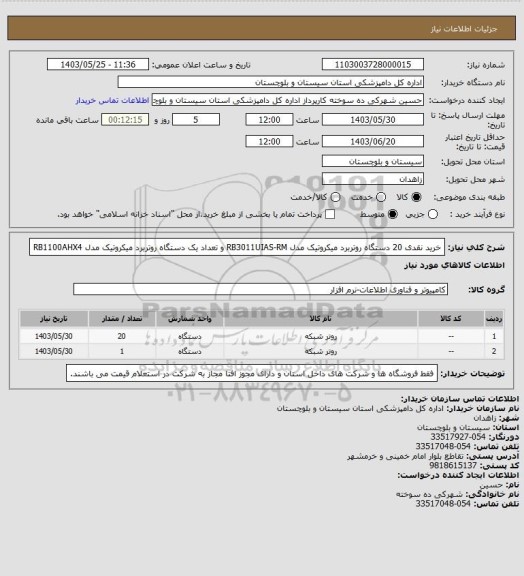Click the نام کالا column header
This screenshot has width=524, height=576.
click(320, 318)
